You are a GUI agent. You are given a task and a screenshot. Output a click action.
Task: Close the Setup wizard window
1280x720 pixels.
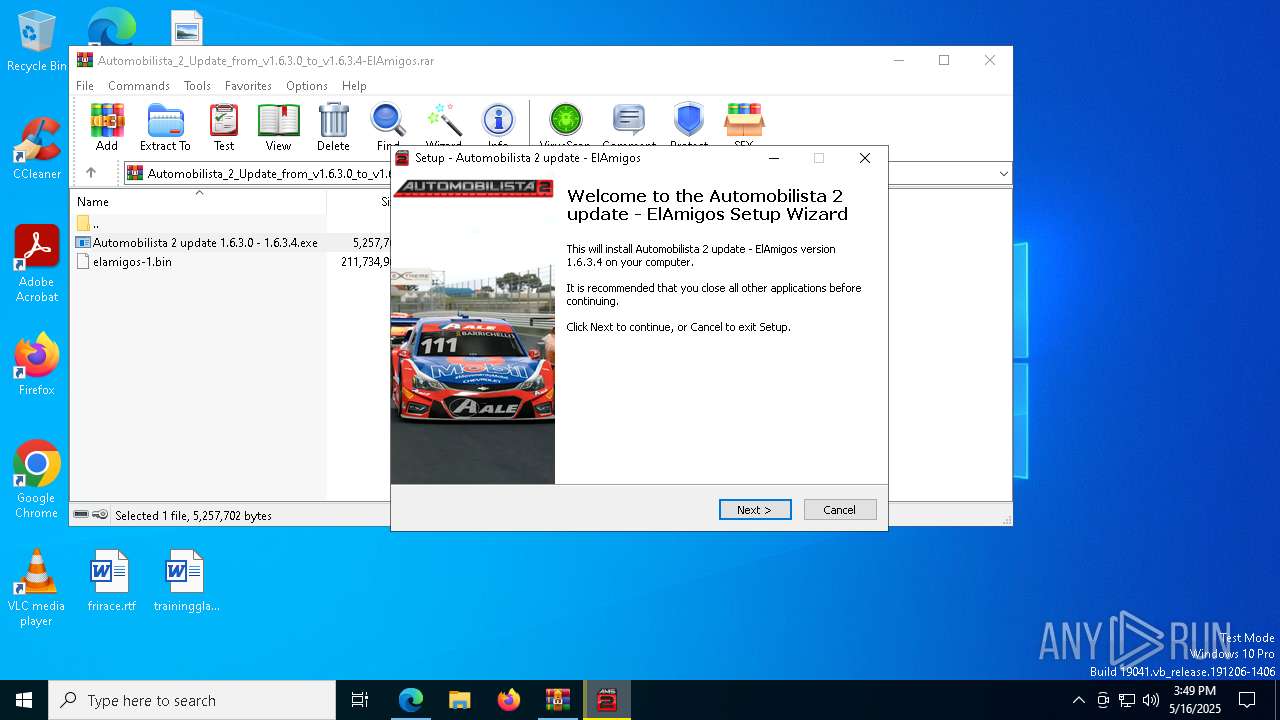coord(865,158)
